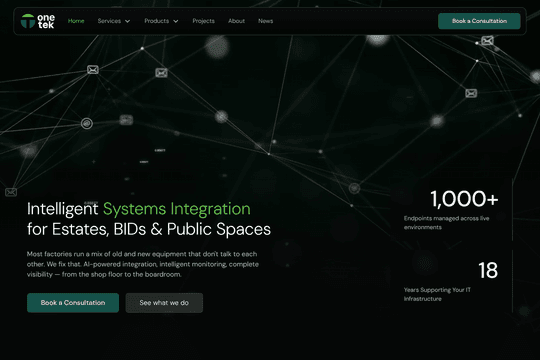Expand the Services dropdown chevron
The height and width of the screenshot is (360, 540).
coord(127,21)
